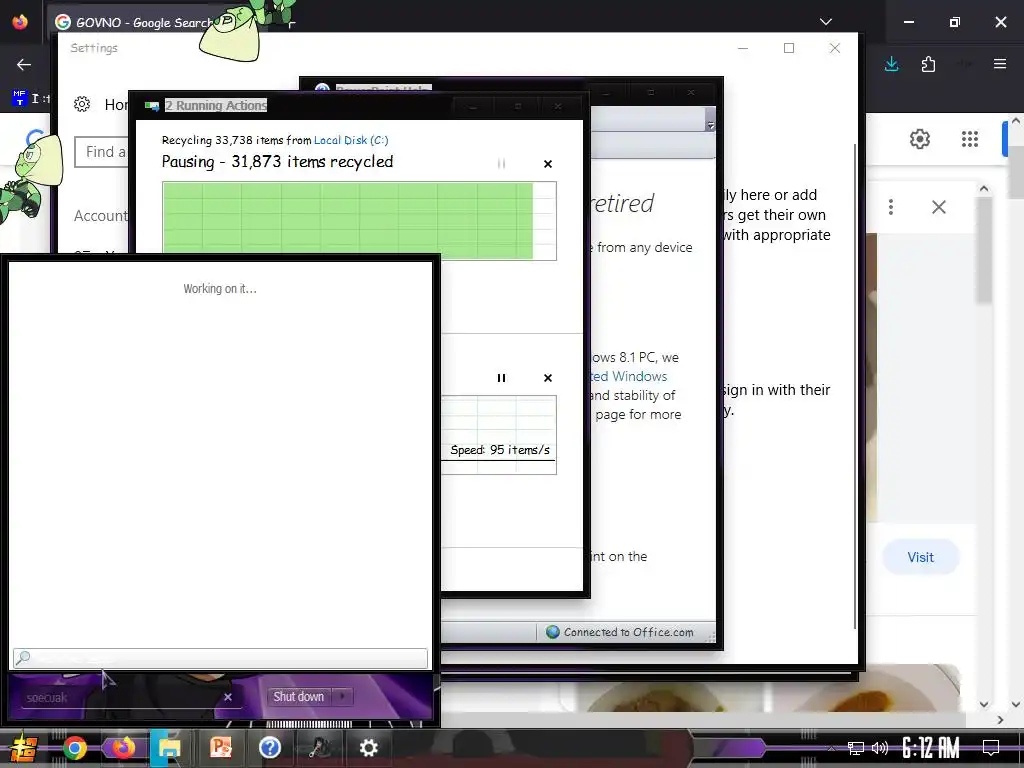This screenshot has width=1024, height=768.
Task: Open the list all tabs chevron
Action: (x=826, y=22)
